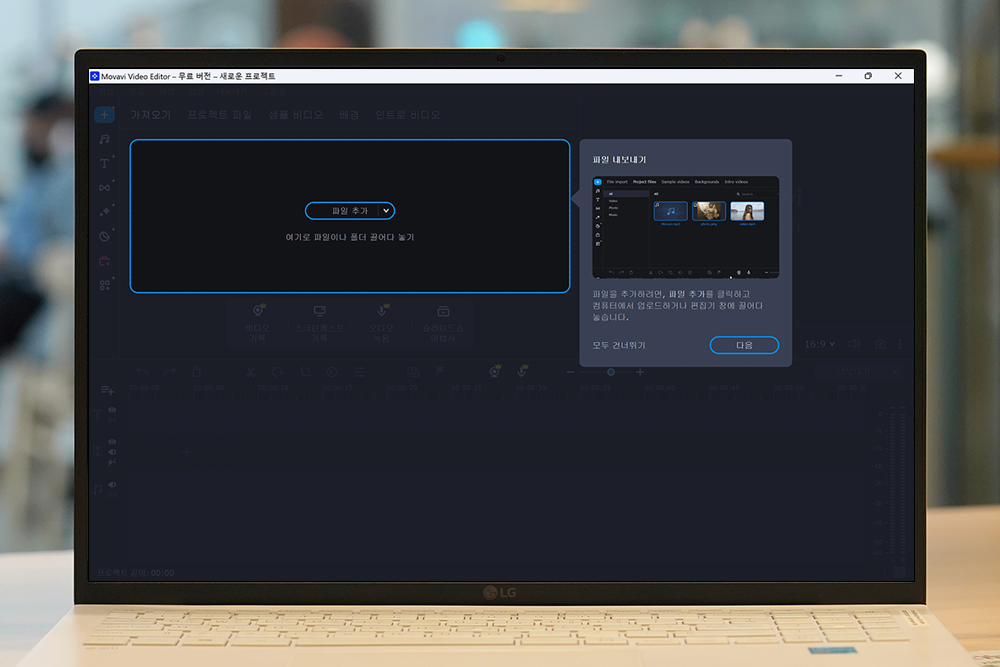Expand the 내보내기 export dropdown arrow

(895, 371)
